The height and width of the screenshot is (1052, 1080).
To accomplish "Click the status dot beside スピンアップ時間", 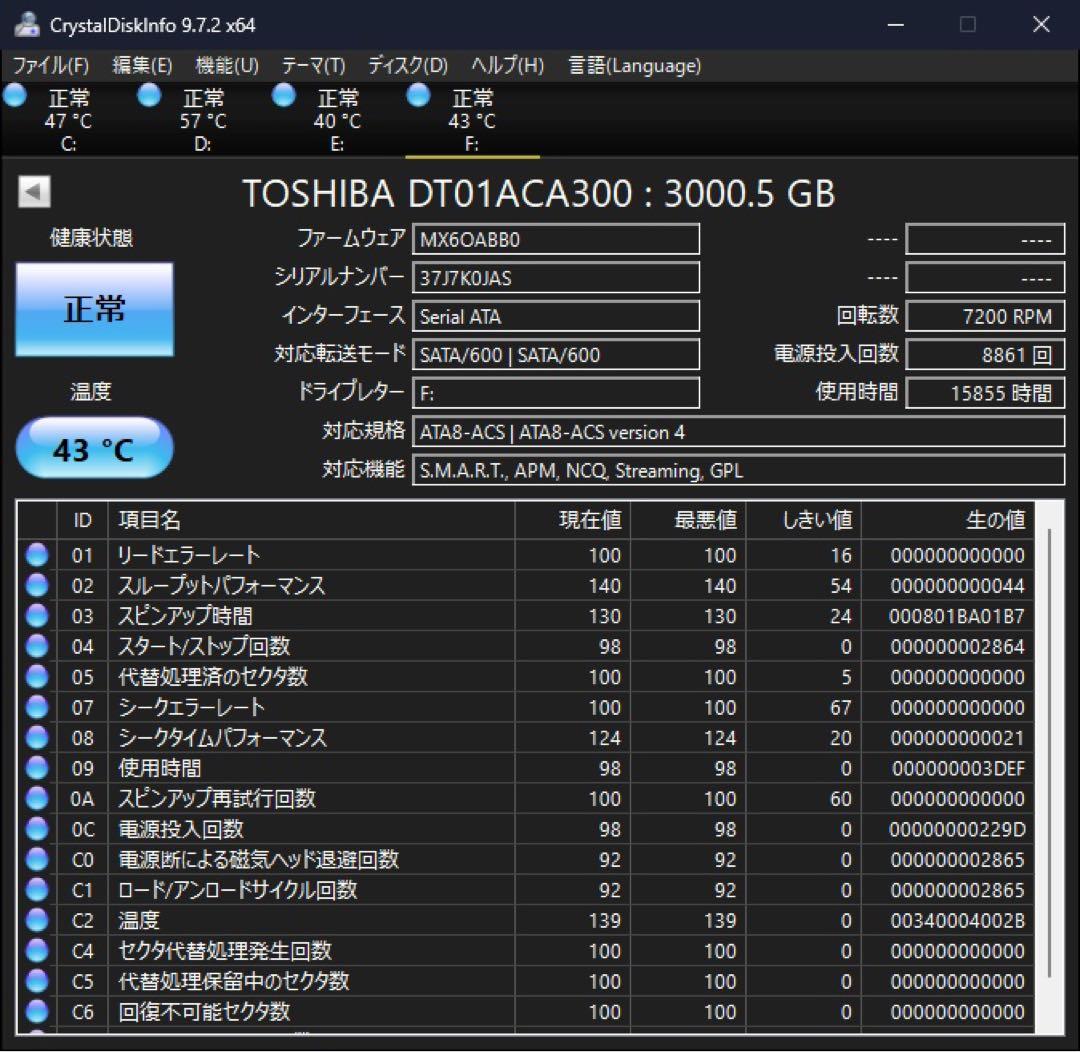I will pyautogui.click(x=36, y=615).
